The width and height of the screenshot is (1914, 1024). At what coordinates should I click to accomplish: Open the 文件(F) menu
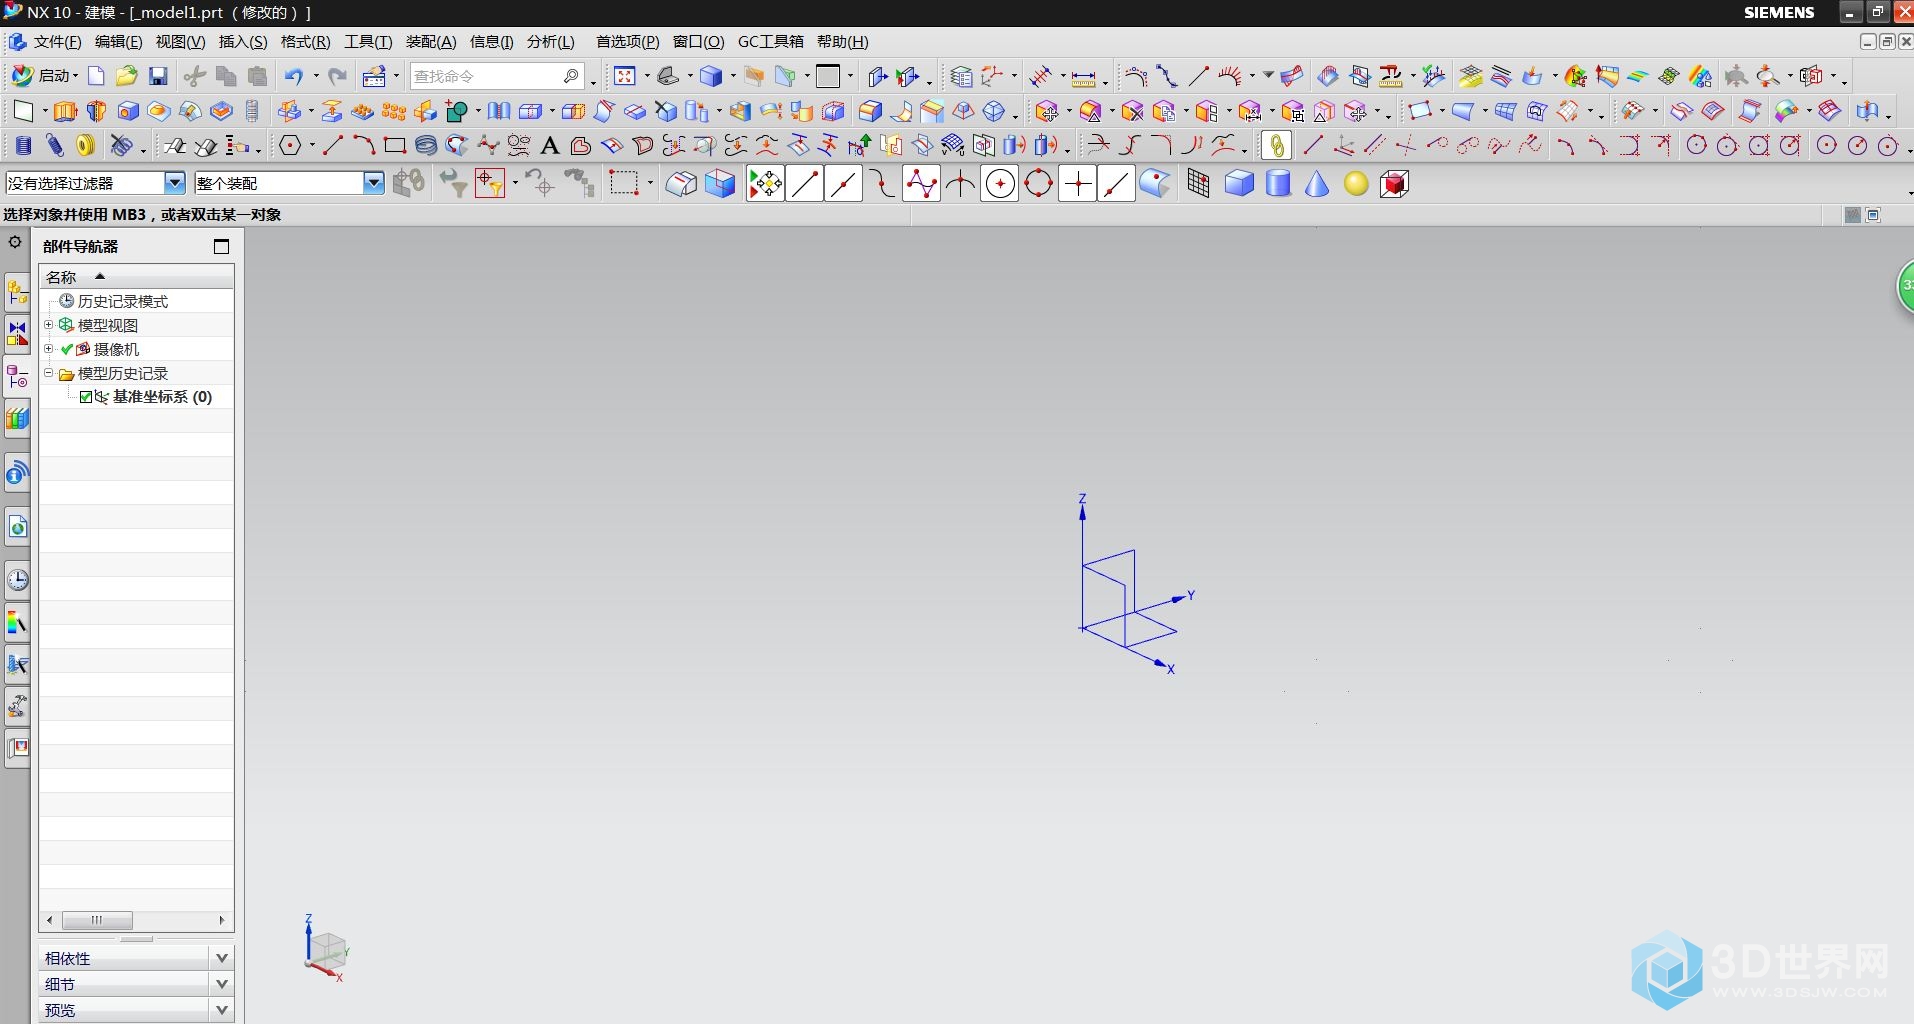(57, 42)
